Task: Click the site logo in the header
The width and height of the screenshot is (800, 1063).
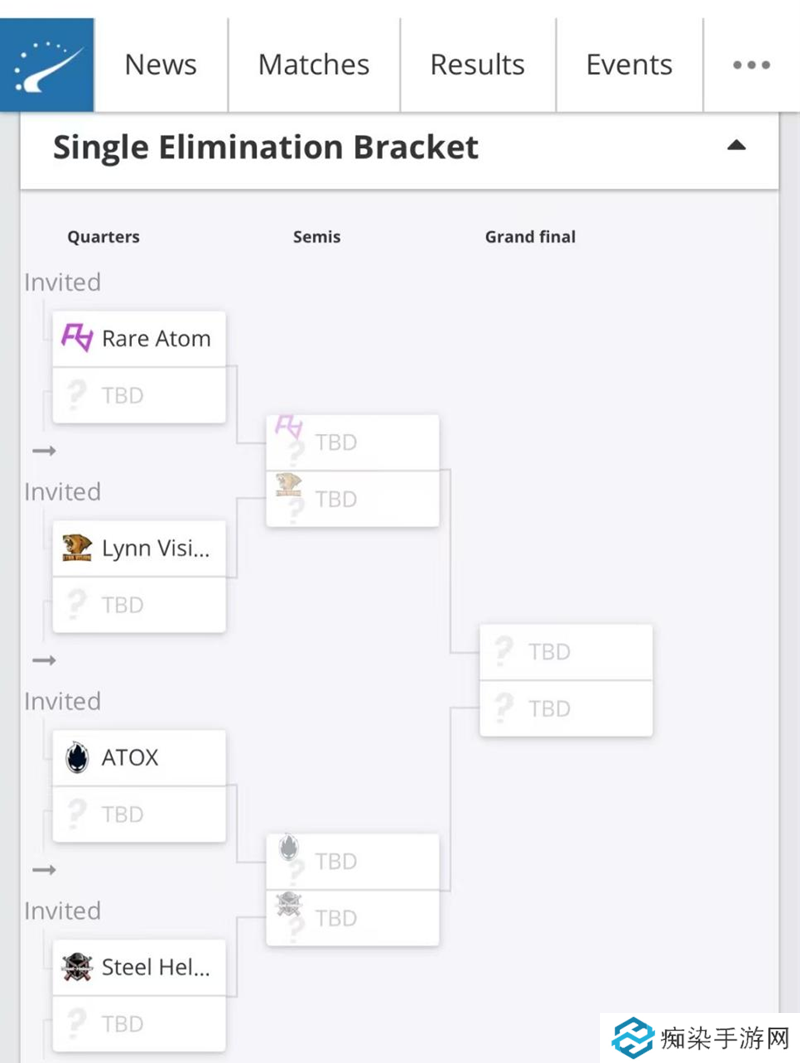Action: pos(47,65)
